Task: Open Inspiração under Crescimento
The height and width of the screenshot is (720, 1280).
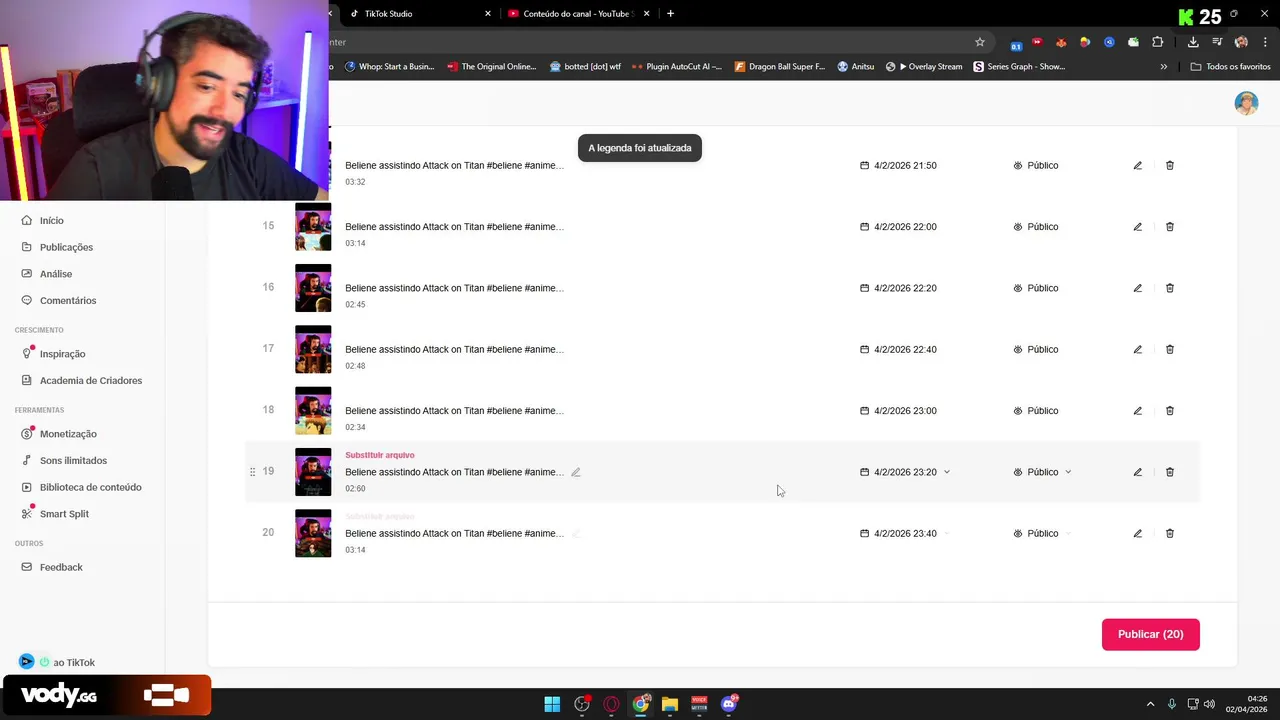Action: (x=53, y=354)
